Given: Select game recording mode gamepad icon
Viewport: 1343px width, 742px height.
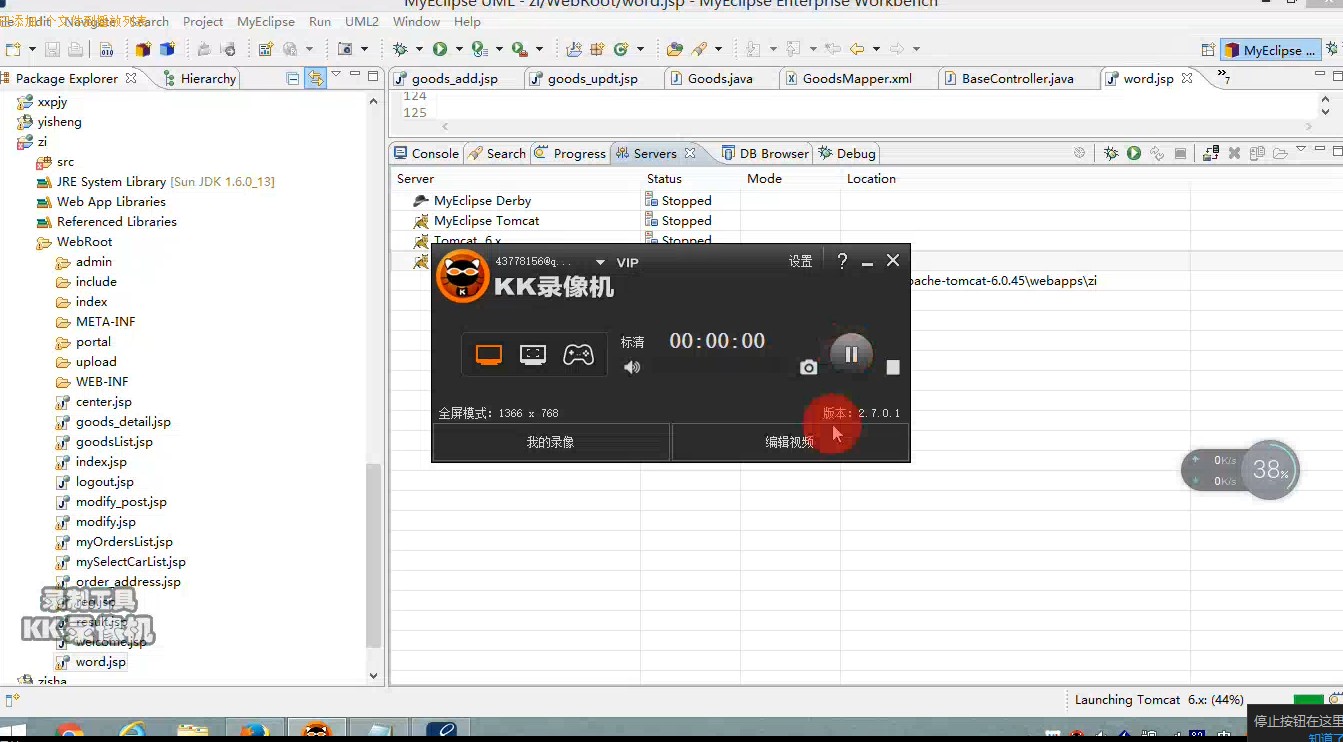Looking at the screenshot, I should coord(578,355).
